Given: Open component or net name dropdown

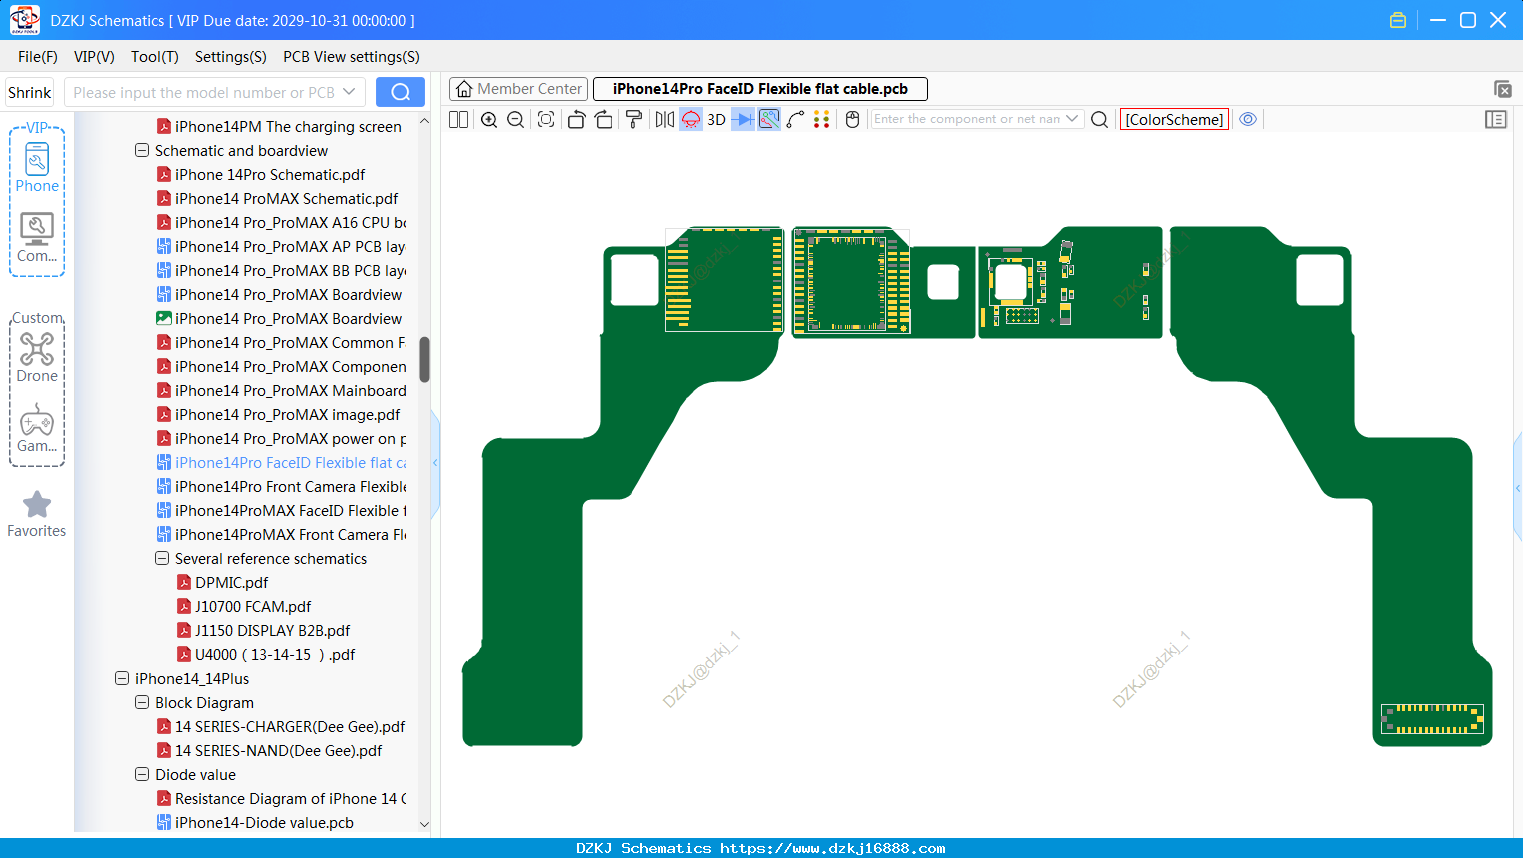Looking at the screenshot, I should [x=1072, y=119].
